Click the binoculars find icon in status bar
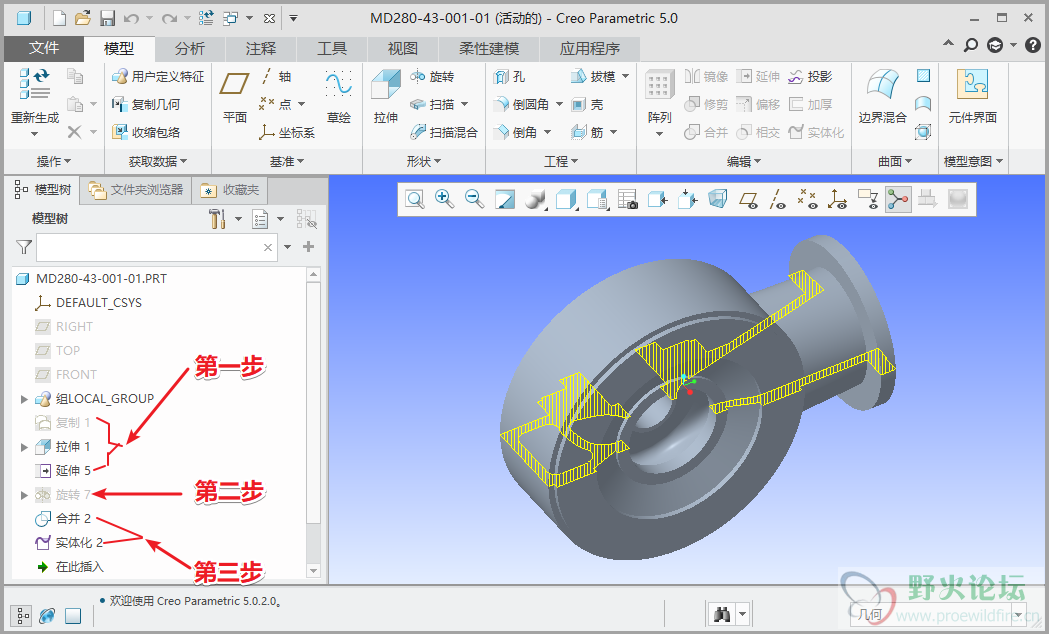Viewport: 1049px width, 634px height. [x=722, y=614]
